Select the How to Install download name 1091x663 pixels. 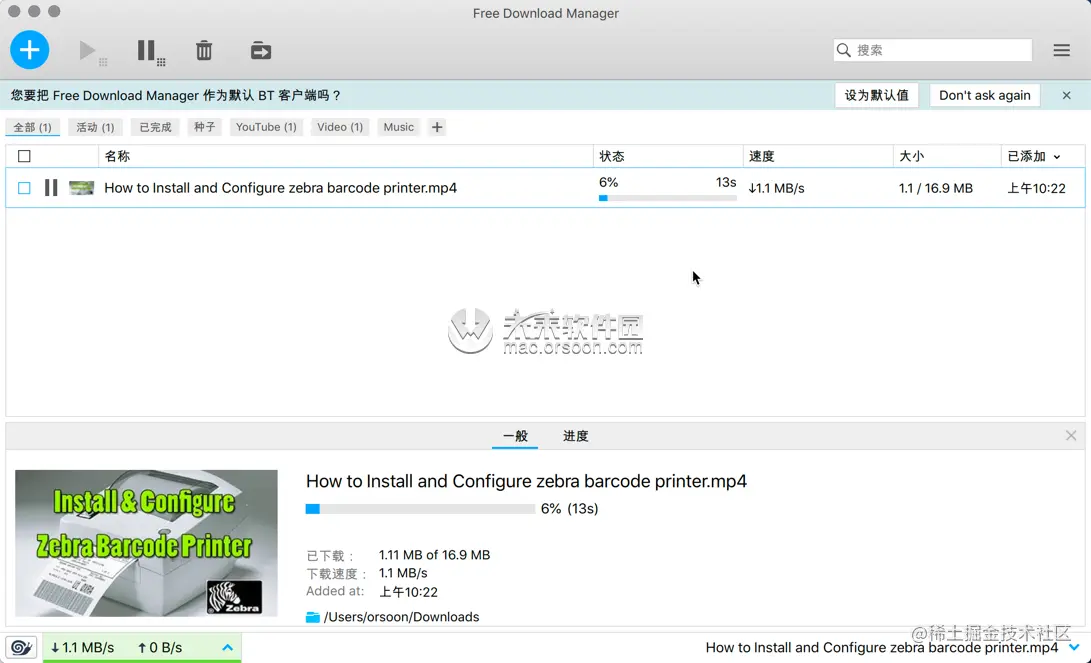[x=280, y=188]
